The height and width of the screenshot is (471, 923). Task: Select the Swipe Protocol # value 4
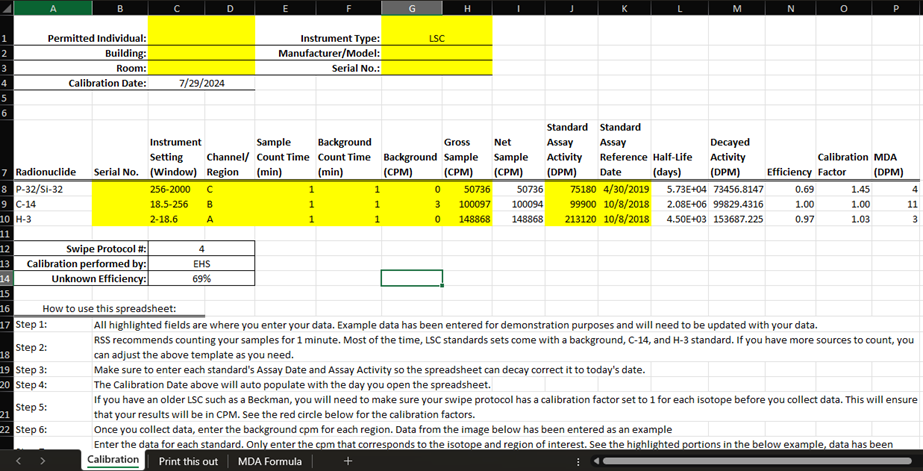pos(203,248)
